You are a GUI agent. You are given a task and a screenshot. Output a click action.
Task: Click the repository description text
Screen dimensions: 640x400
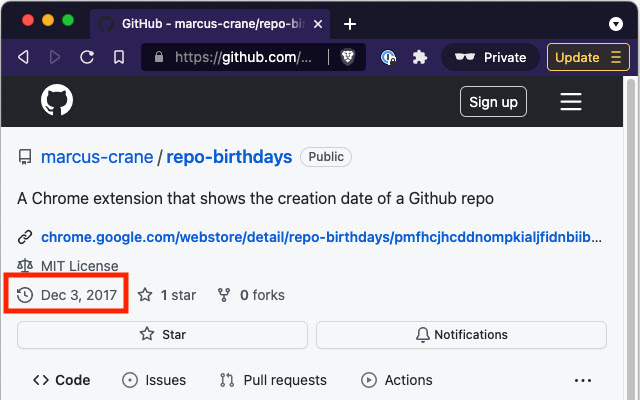pos(256,199)
